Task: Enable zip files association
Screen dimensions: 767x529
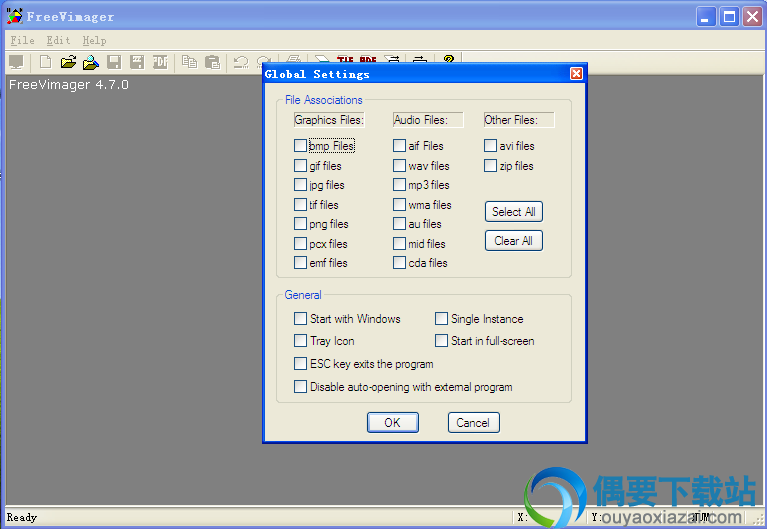Action: coord(490,165)
